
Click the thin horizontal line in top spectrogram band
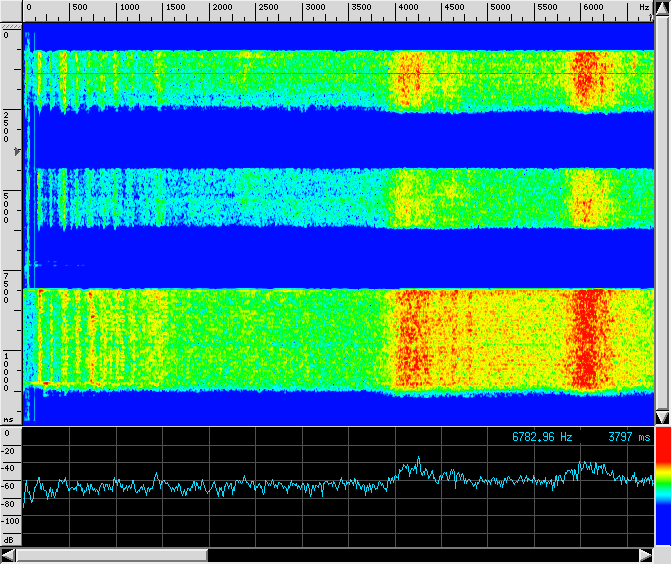[x=300, y=74]
